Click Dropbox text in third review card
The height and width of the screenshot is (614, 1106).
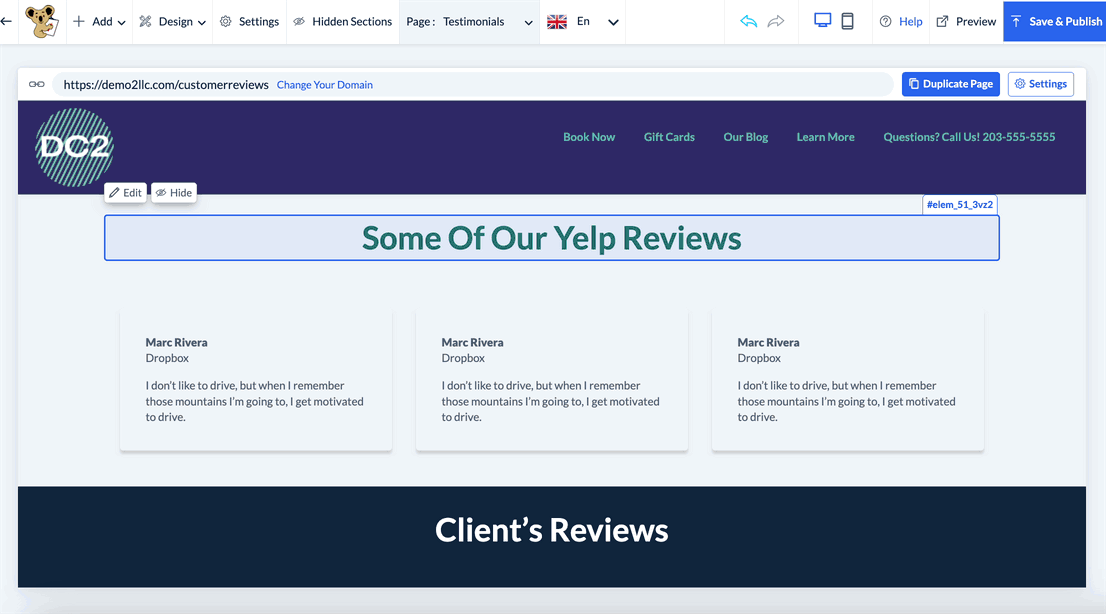tap(759, 358)
